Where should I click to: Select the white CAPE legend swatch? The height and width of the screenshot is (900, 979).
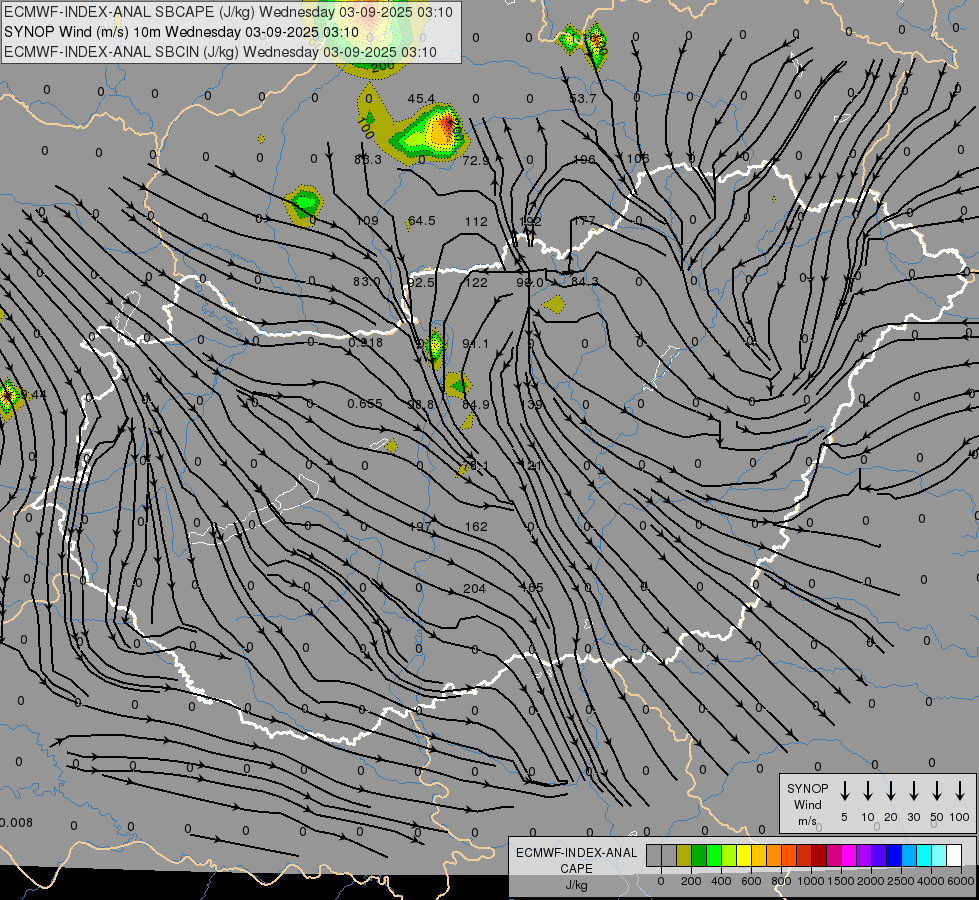coord(953,855)
